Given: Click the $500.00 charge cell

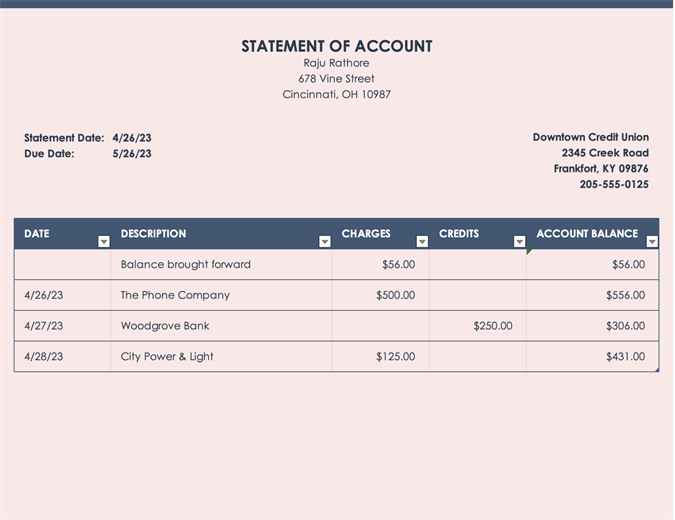Looking at the screenshot, I should click(395, 295).
